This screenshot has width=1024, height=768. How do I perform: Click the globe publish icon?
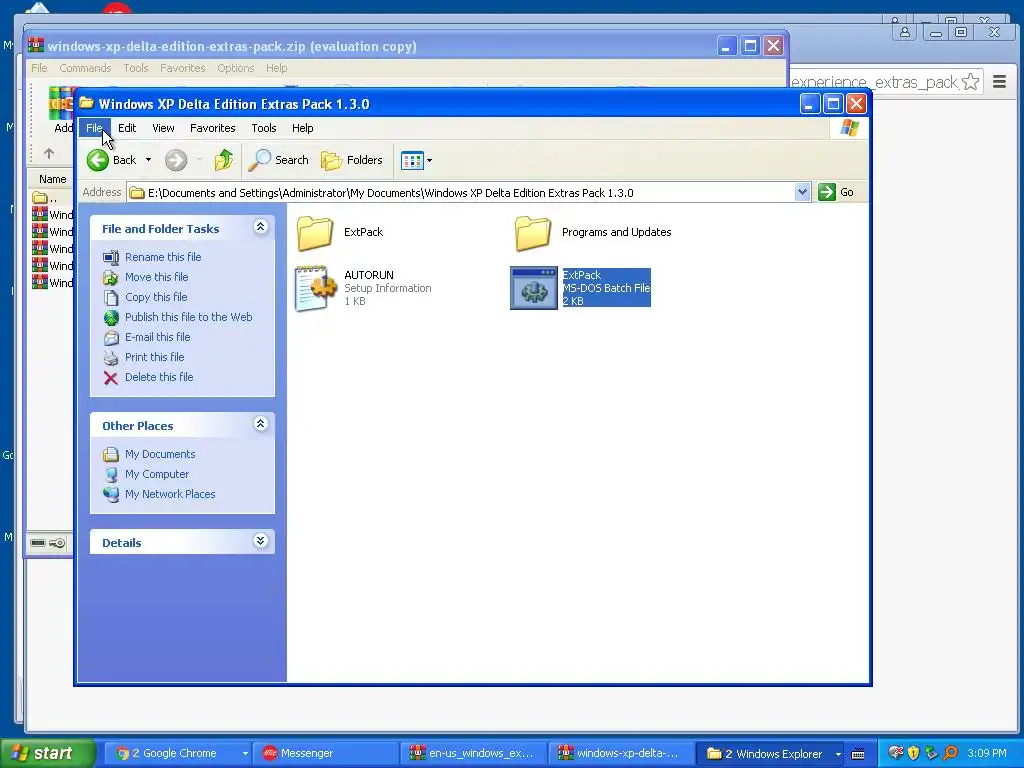click(111, 318)
